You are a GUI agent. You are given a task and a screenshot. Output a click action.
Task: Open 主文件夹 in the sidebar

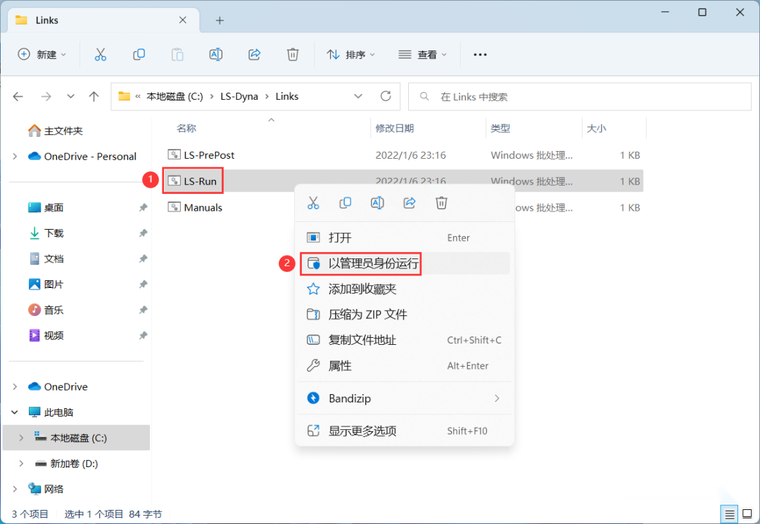55,131
